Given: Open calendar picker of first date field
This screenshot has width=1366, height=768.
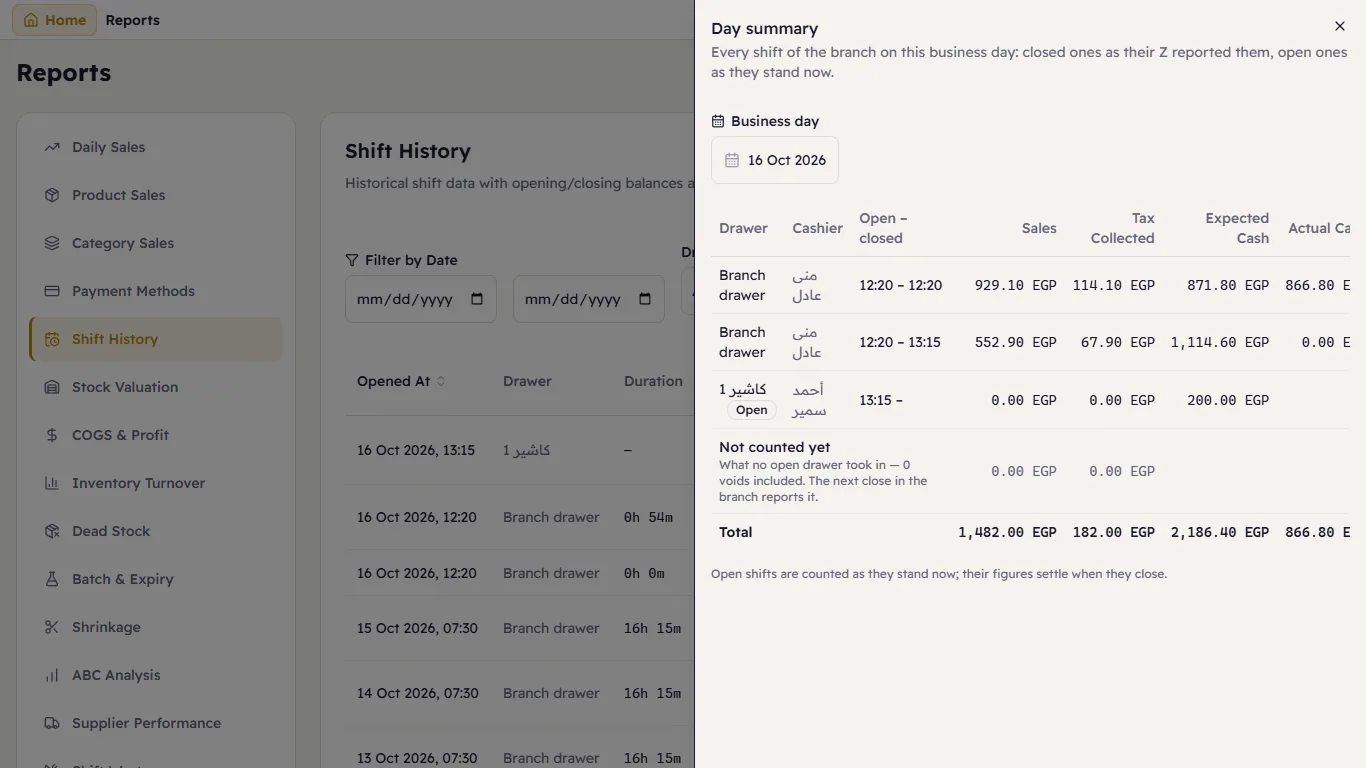Looking at the screenshot, I should tap(477, 299).
